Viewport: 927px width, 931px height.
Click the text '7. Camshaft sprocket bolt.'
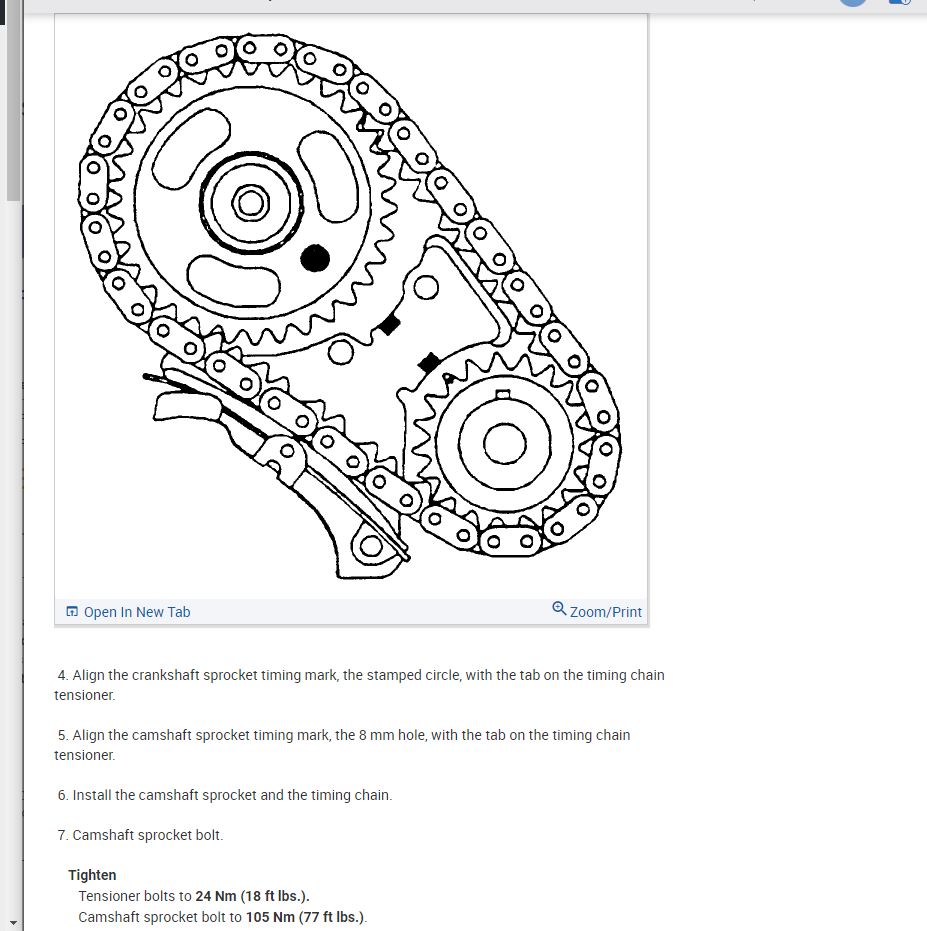pyautogui.click(x=140, y=835)
